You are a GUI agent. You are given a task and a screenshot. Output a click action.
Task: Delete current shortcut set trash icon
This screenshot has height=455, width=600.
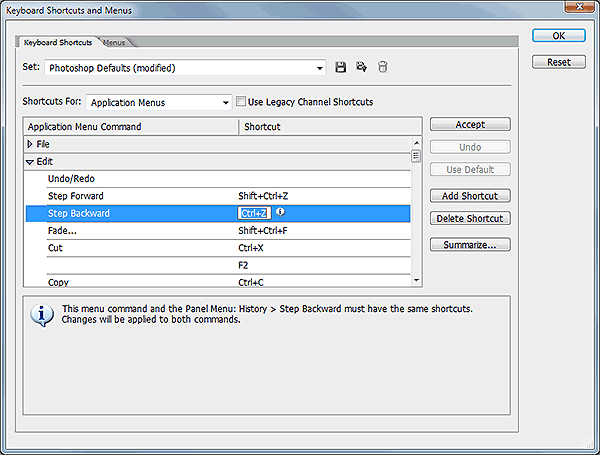382,67
